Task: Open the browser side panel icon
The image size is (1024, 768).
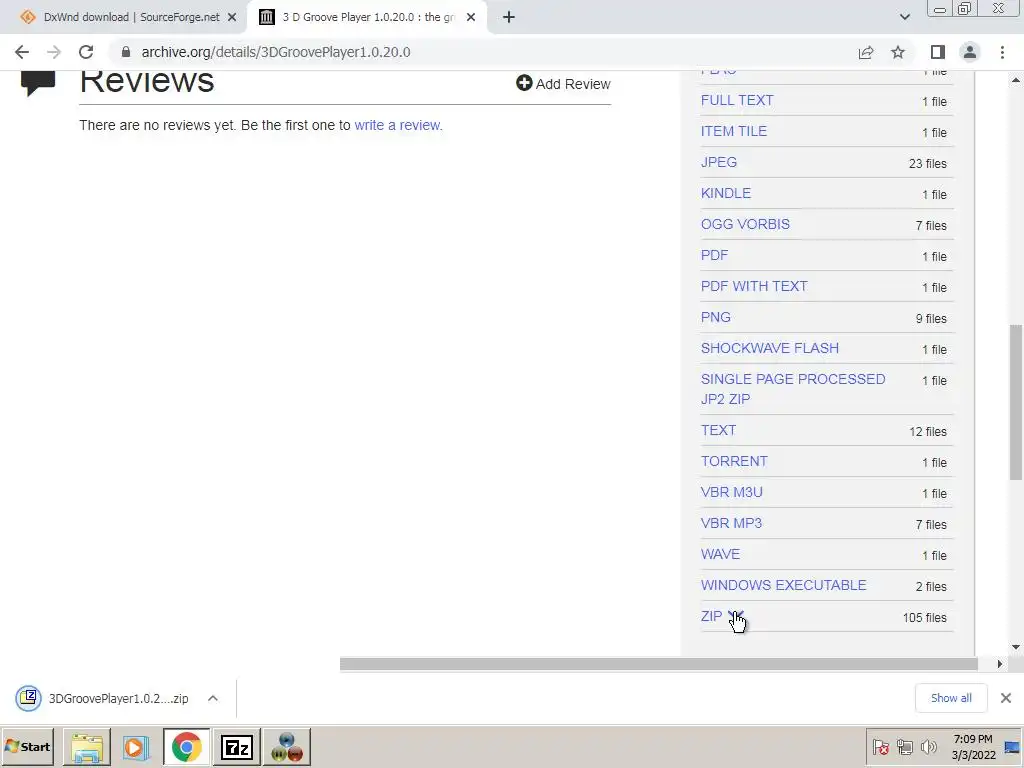Action: (938, 52)
